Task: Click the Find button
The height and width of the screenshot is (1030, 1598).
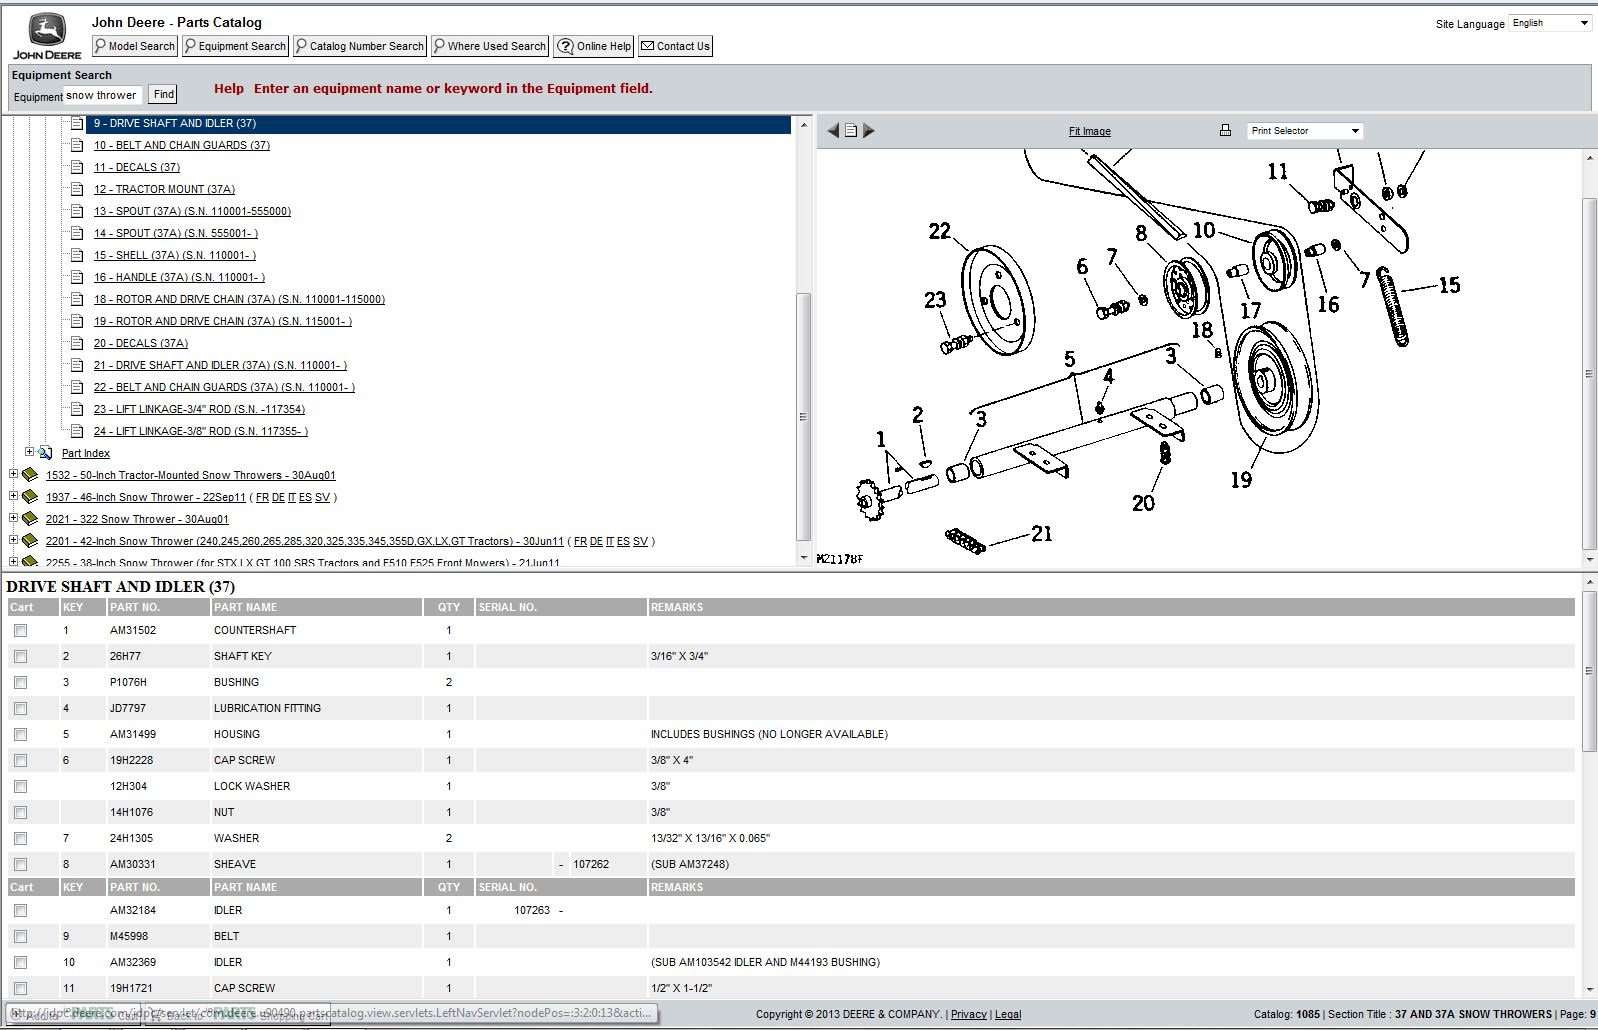Action: pyautogui.click(x=164, y=94)
